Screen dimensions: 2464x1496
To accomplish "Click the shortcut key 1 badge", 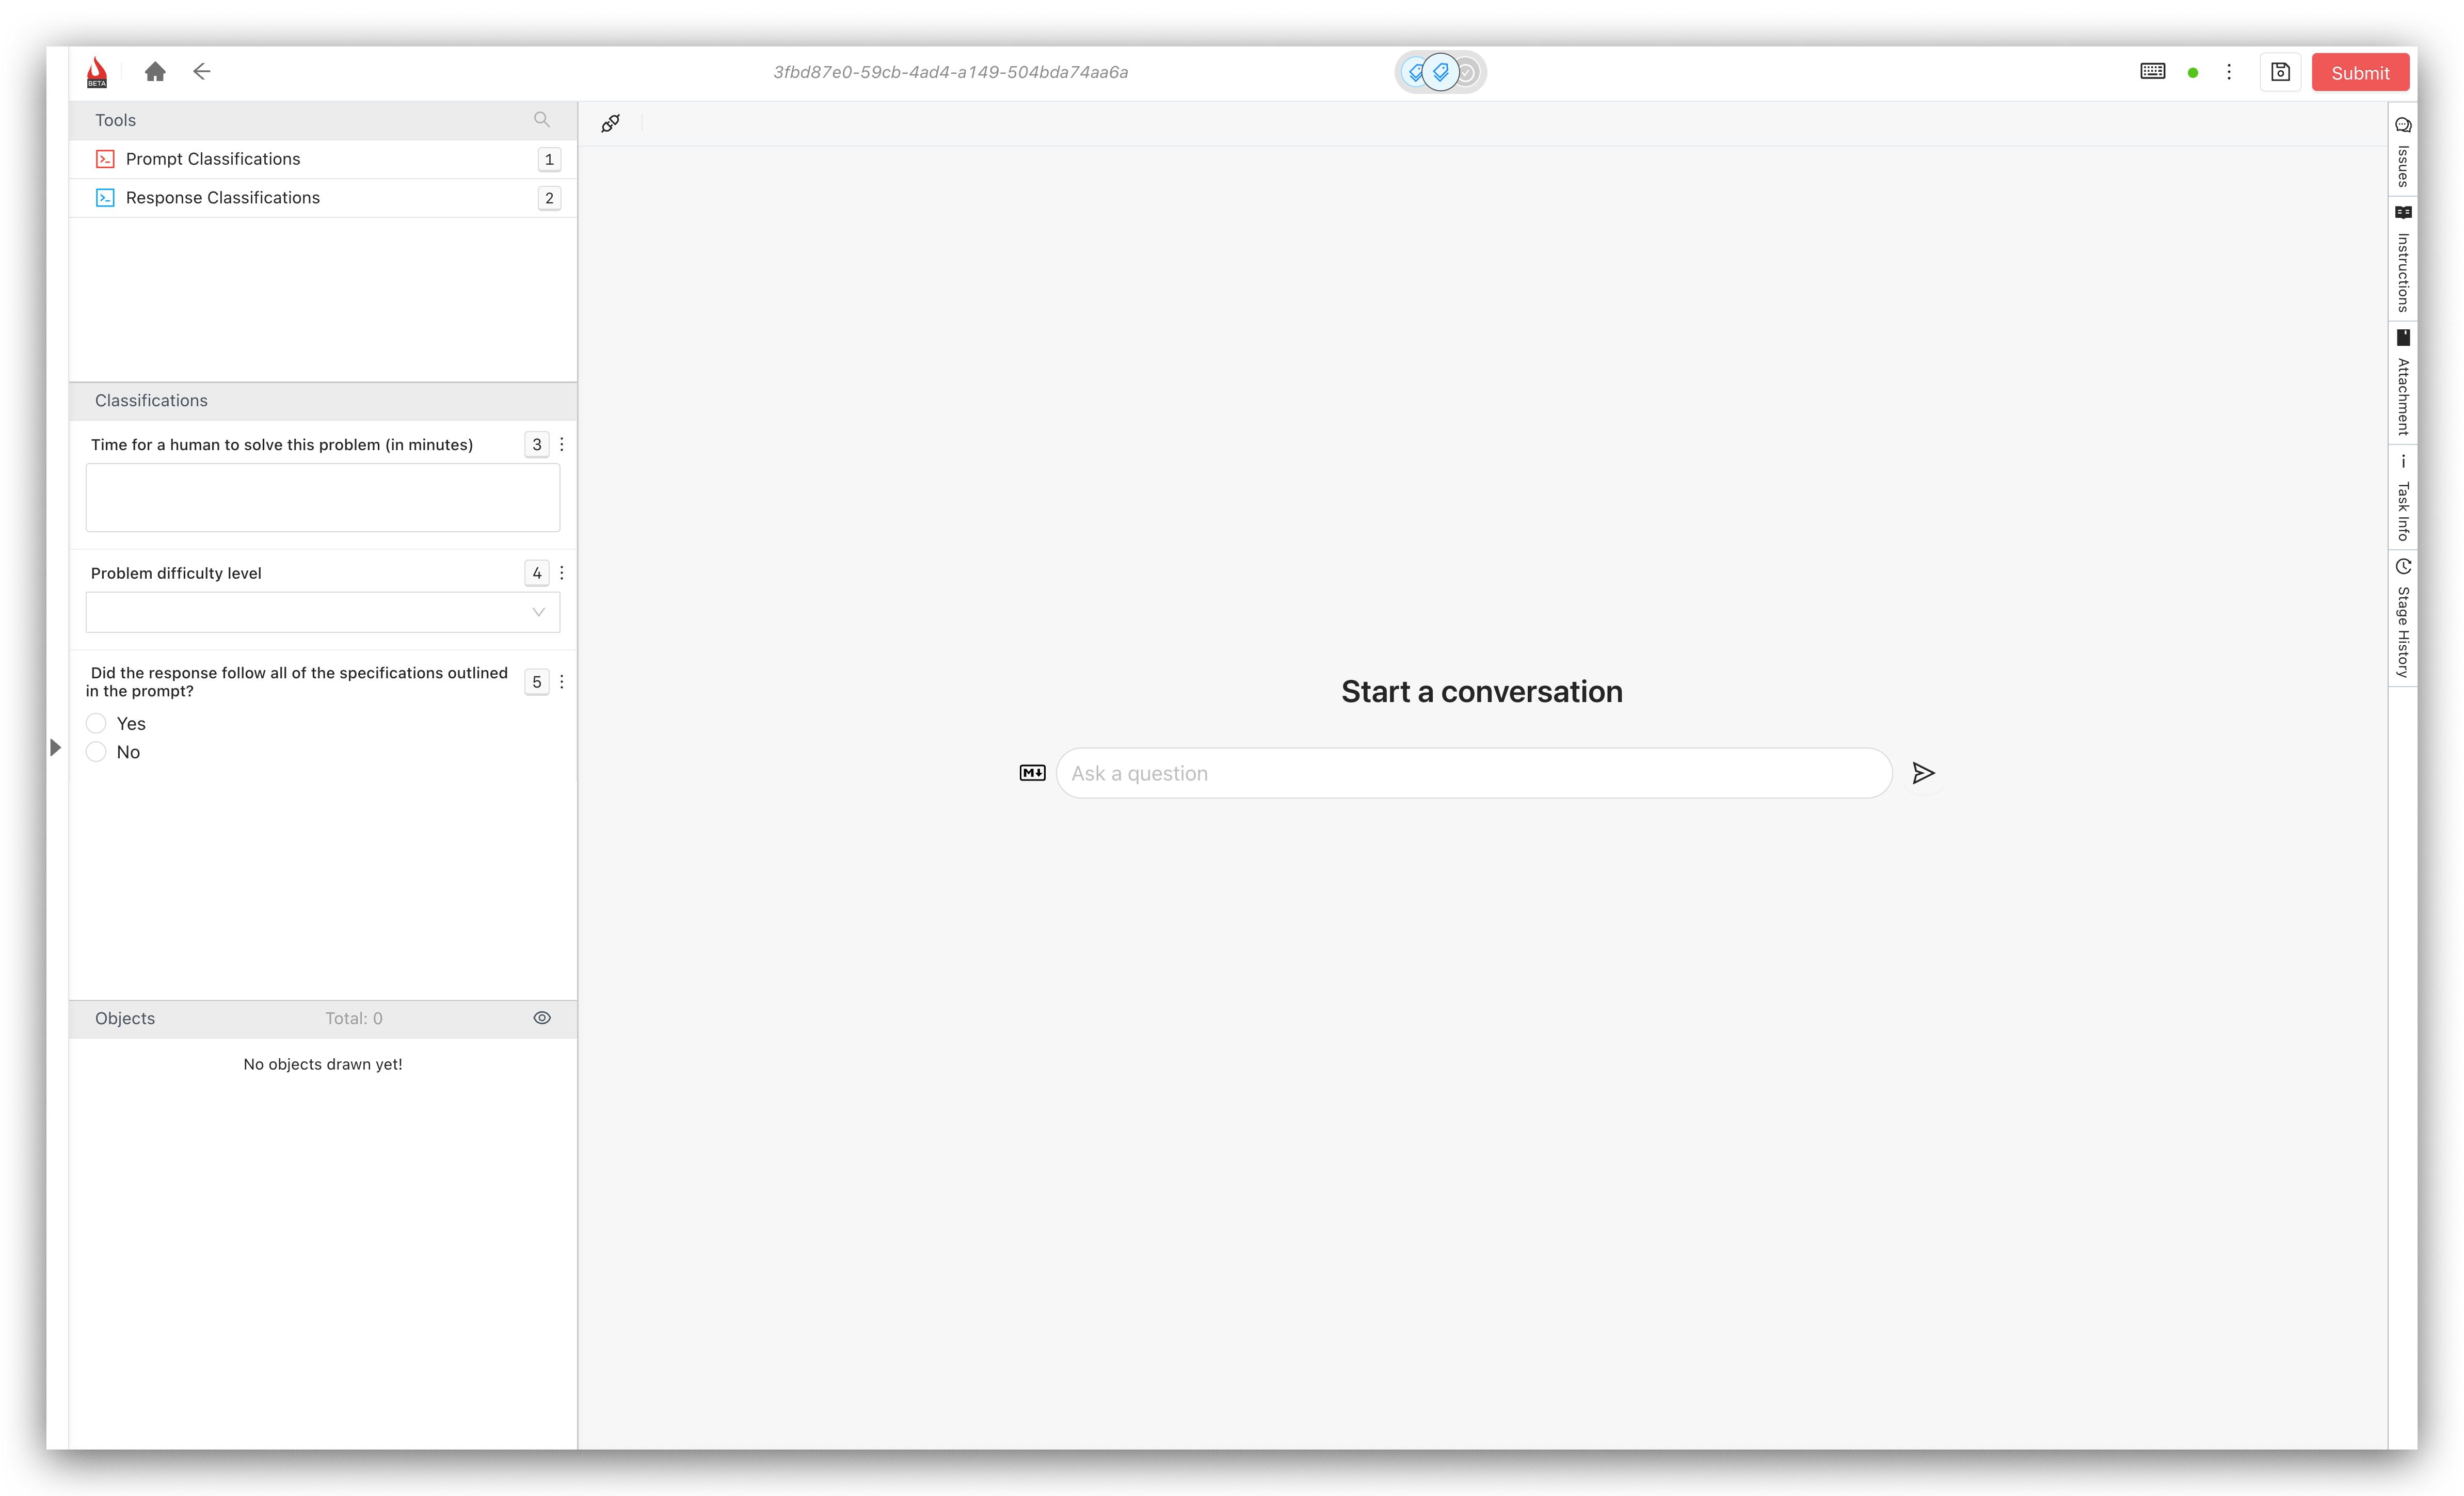I will click(x=549, y=159).
